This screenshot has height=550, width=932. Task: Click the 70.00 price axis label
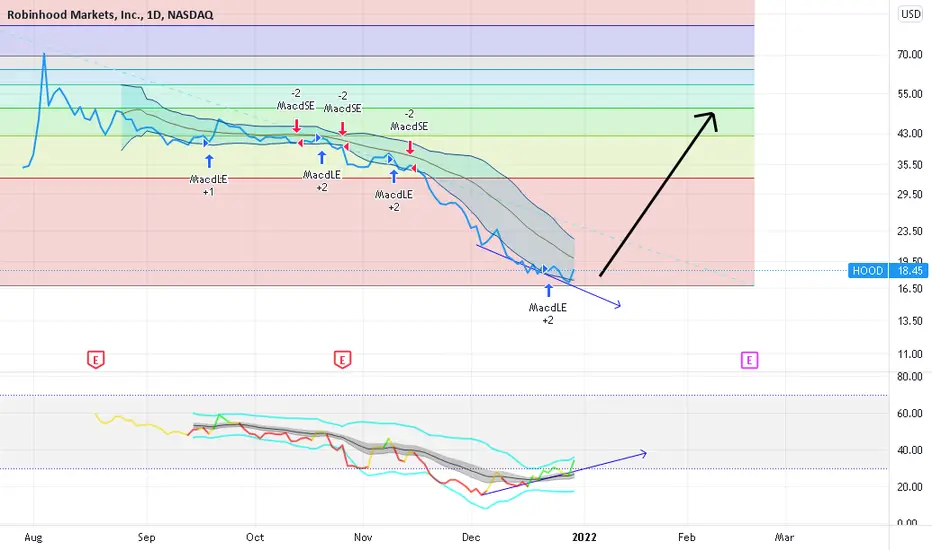pyautogui.click(x=909, y=55)
